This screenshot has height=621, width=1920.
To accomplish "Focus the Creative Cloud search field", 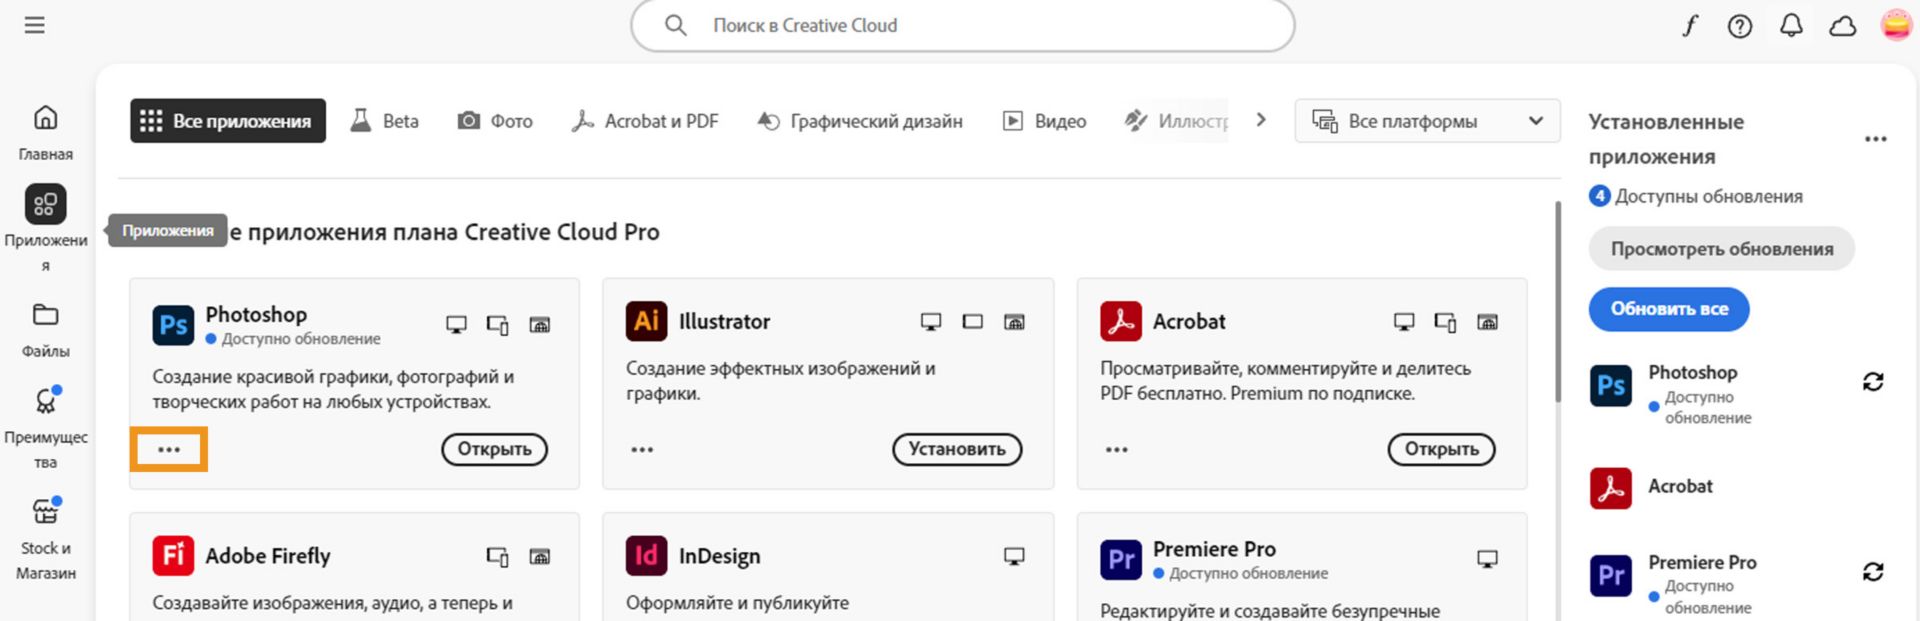I will tap(962, 25).
